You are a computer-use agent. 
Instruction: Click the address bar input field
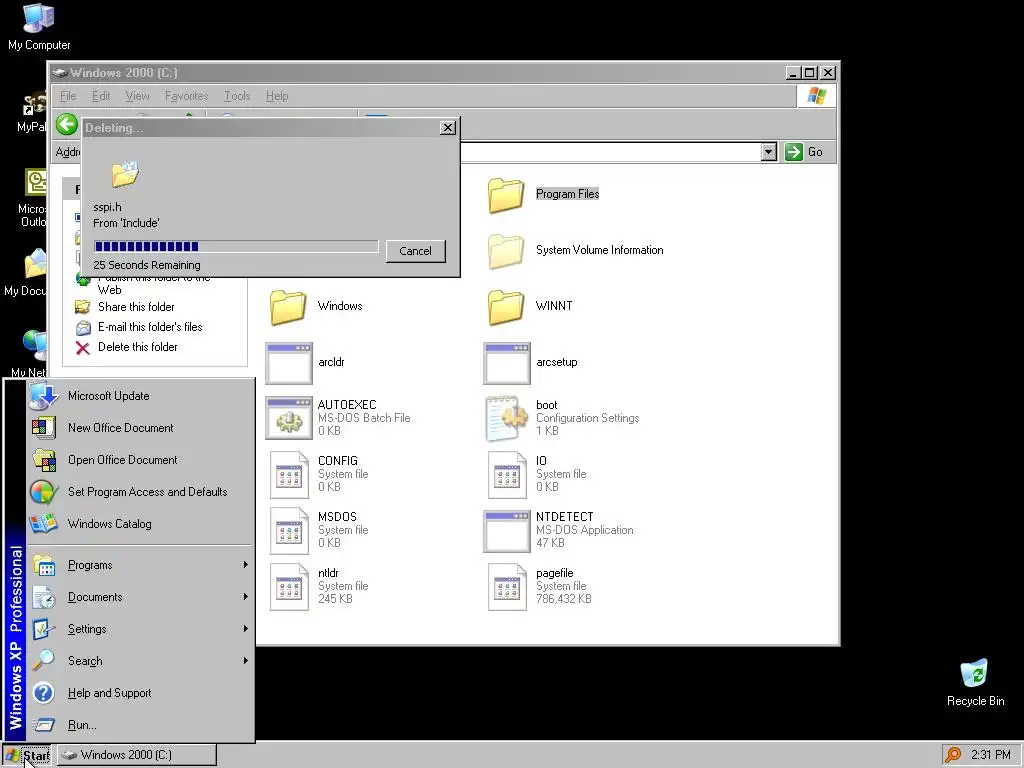(x=611, y=152)
